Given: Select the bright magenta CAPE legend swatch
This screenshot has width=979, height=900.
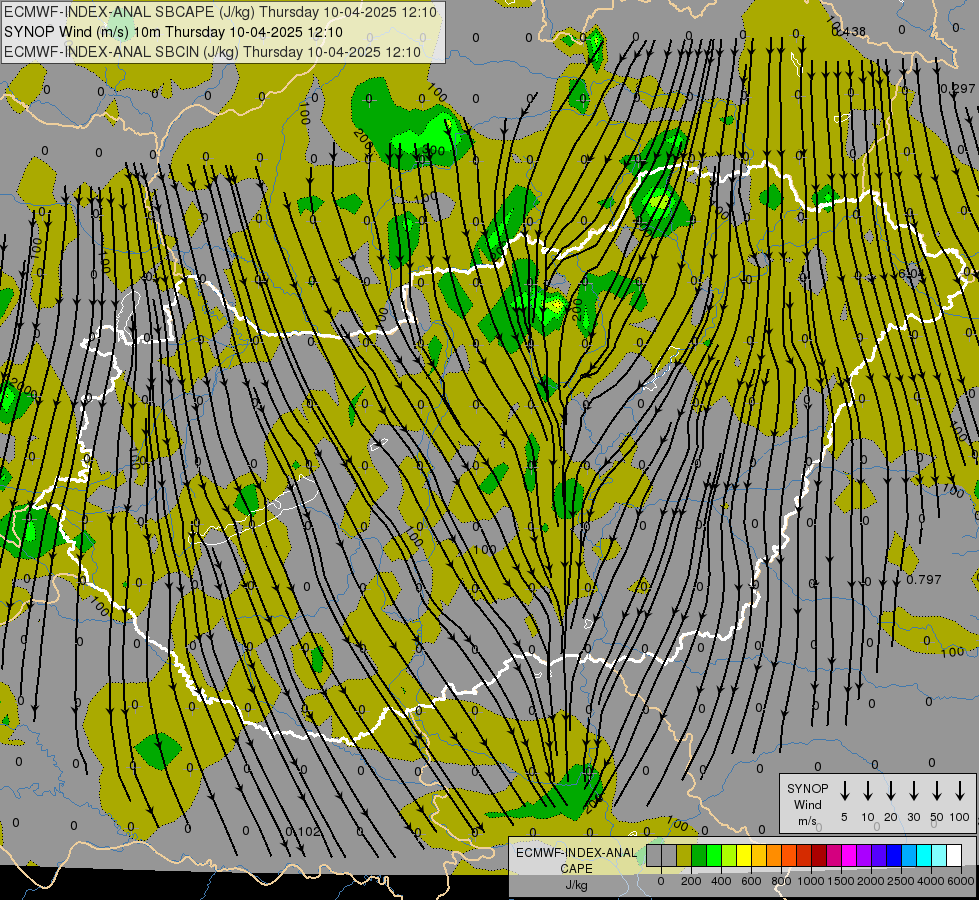Looking at the screenshot, I should click(849, 855).
